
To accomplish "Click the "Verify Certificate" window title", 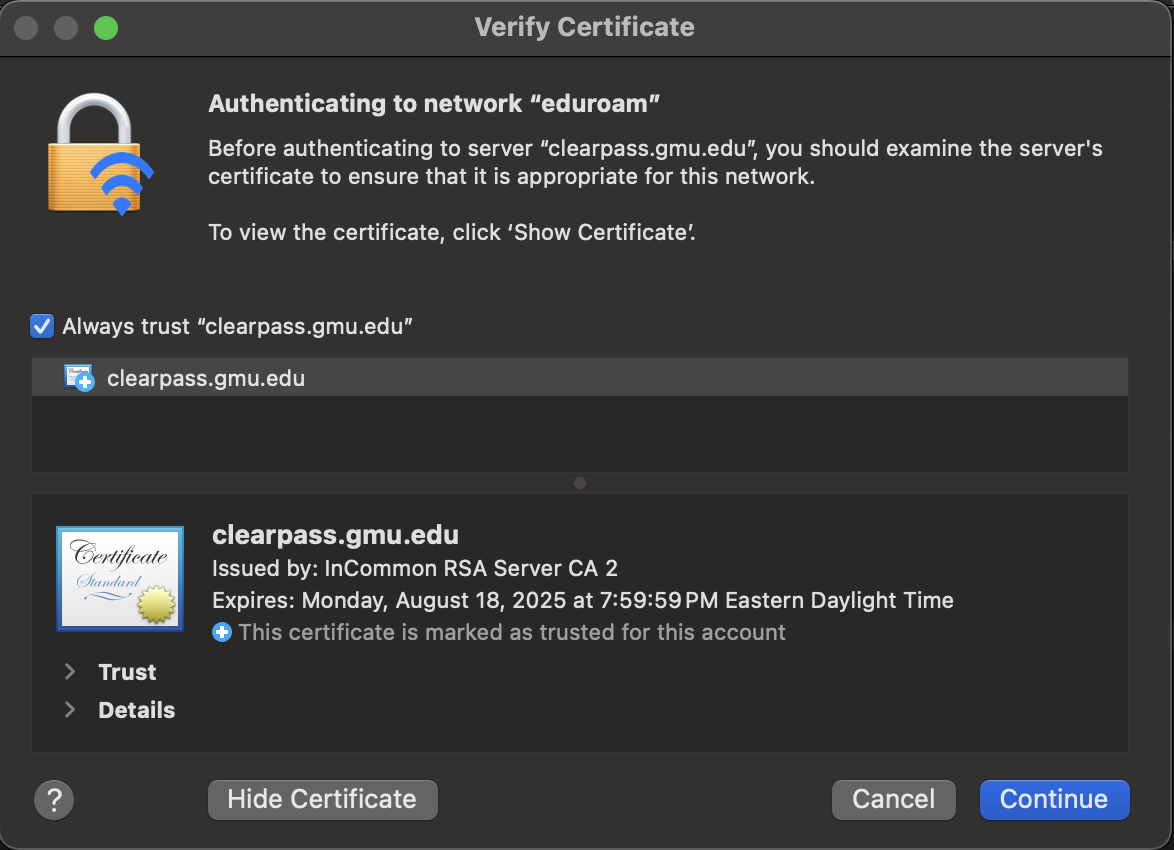I will [585, 27].
